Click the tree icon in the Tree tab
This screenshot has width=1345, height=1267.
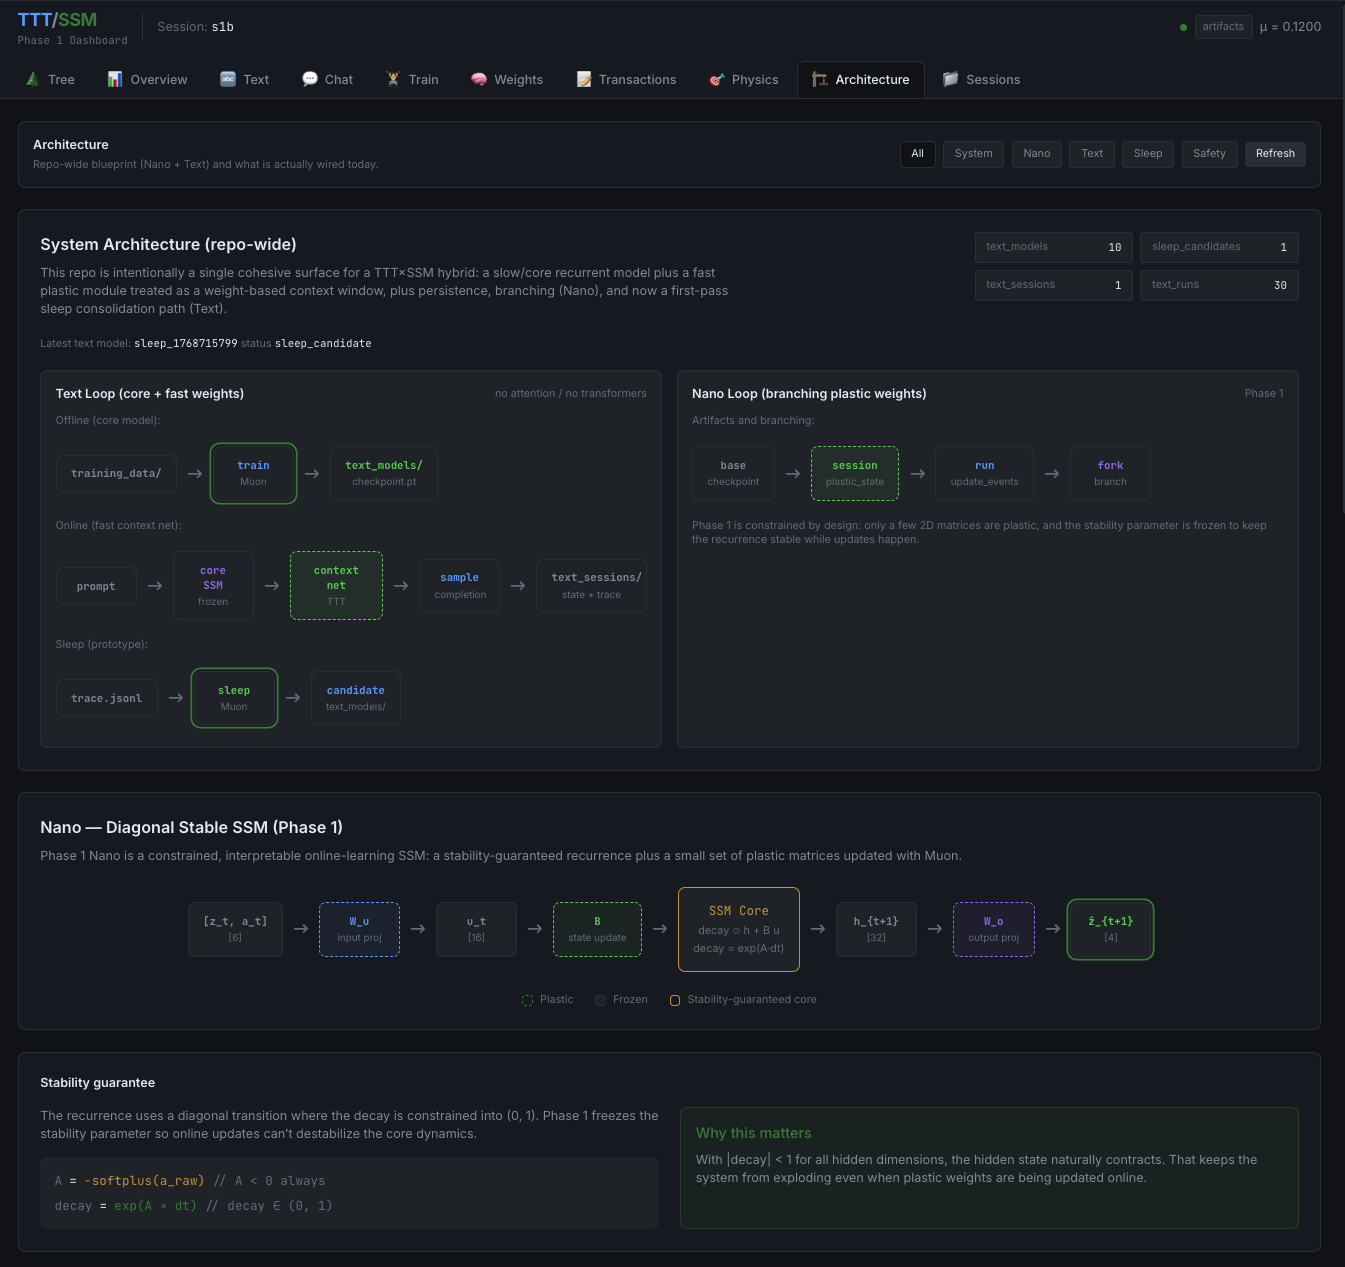pos(33,79)
